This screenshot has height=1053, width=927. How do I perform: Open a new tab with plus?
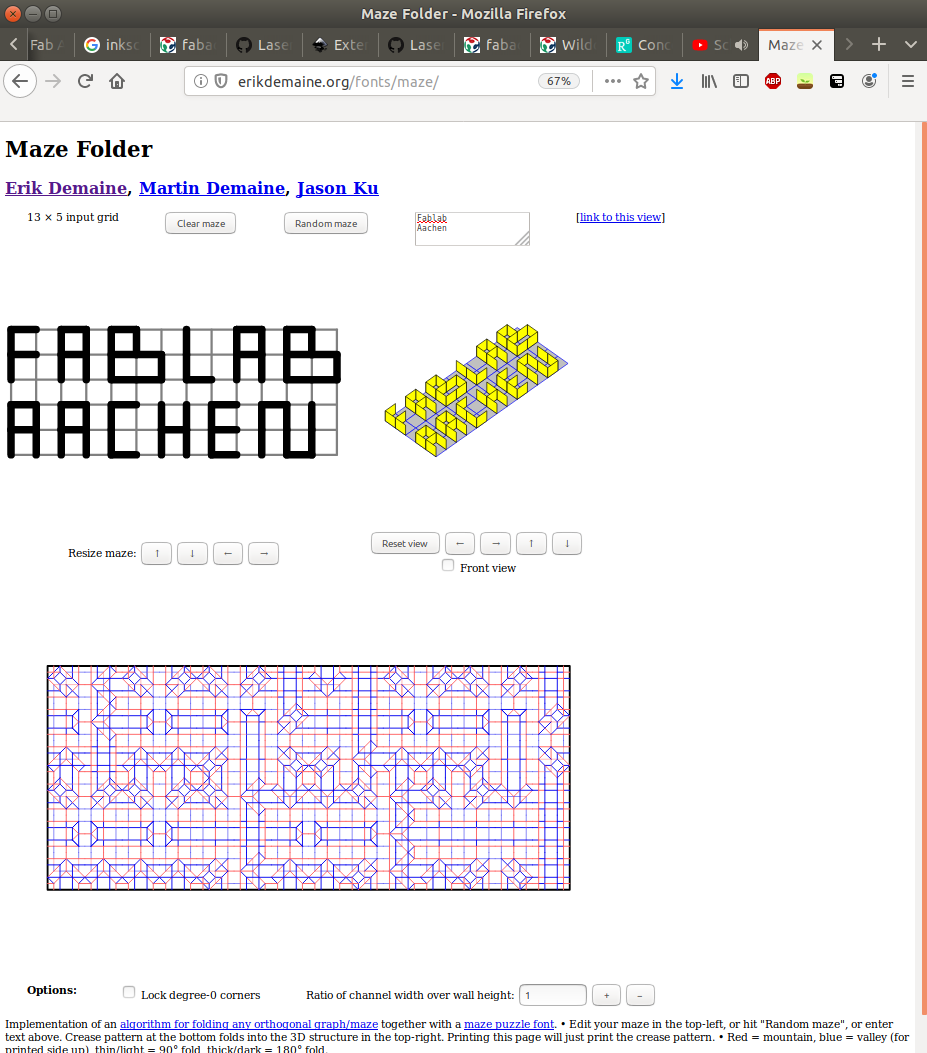pyautogui.click(x=879, y=44)
